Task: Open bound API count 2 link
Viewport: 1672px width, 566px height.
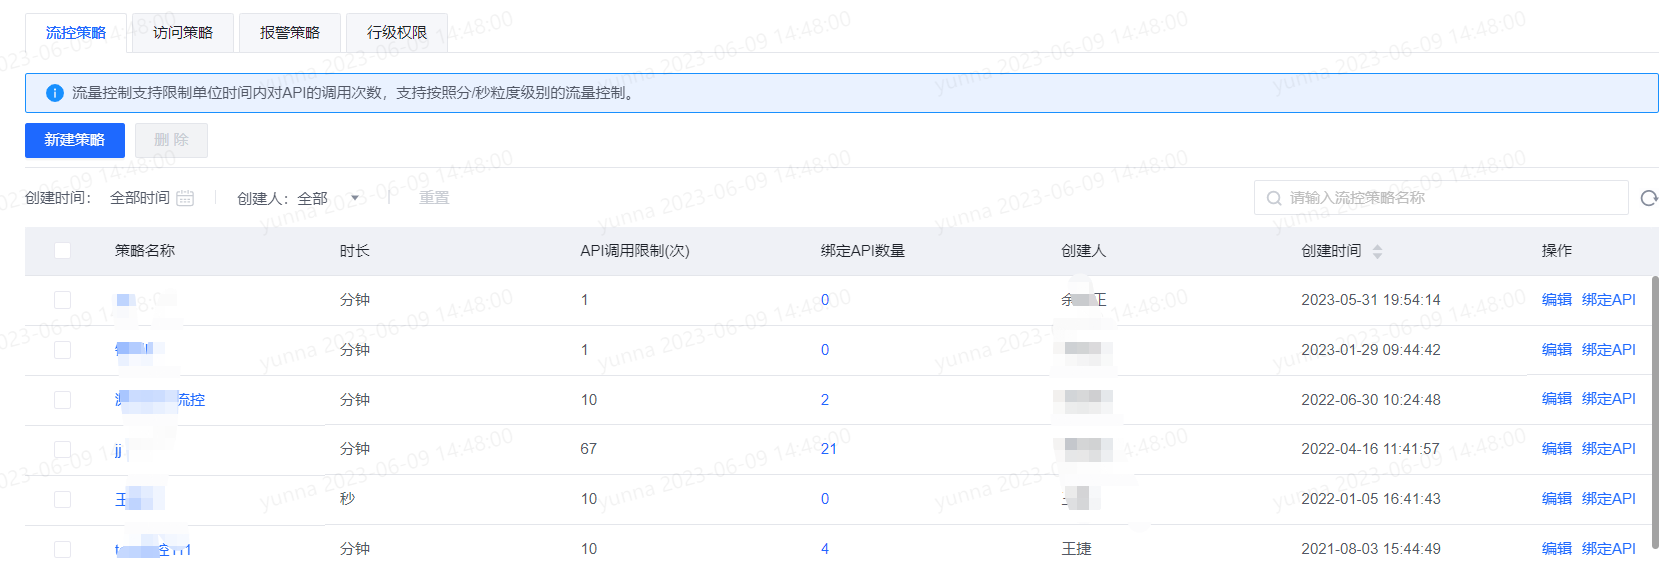Action: 825,400
